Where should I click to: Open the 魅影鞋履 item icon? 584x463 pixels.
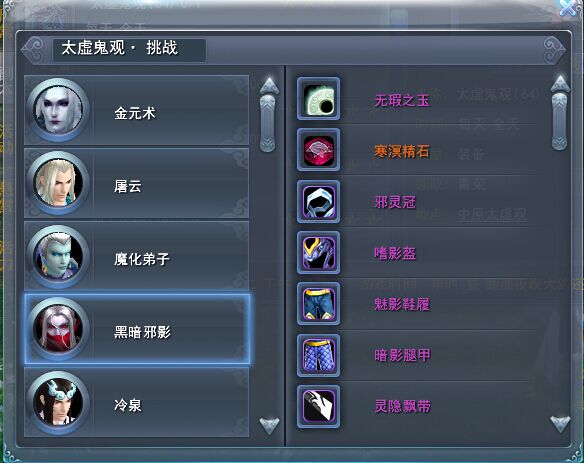pos(318,304)
